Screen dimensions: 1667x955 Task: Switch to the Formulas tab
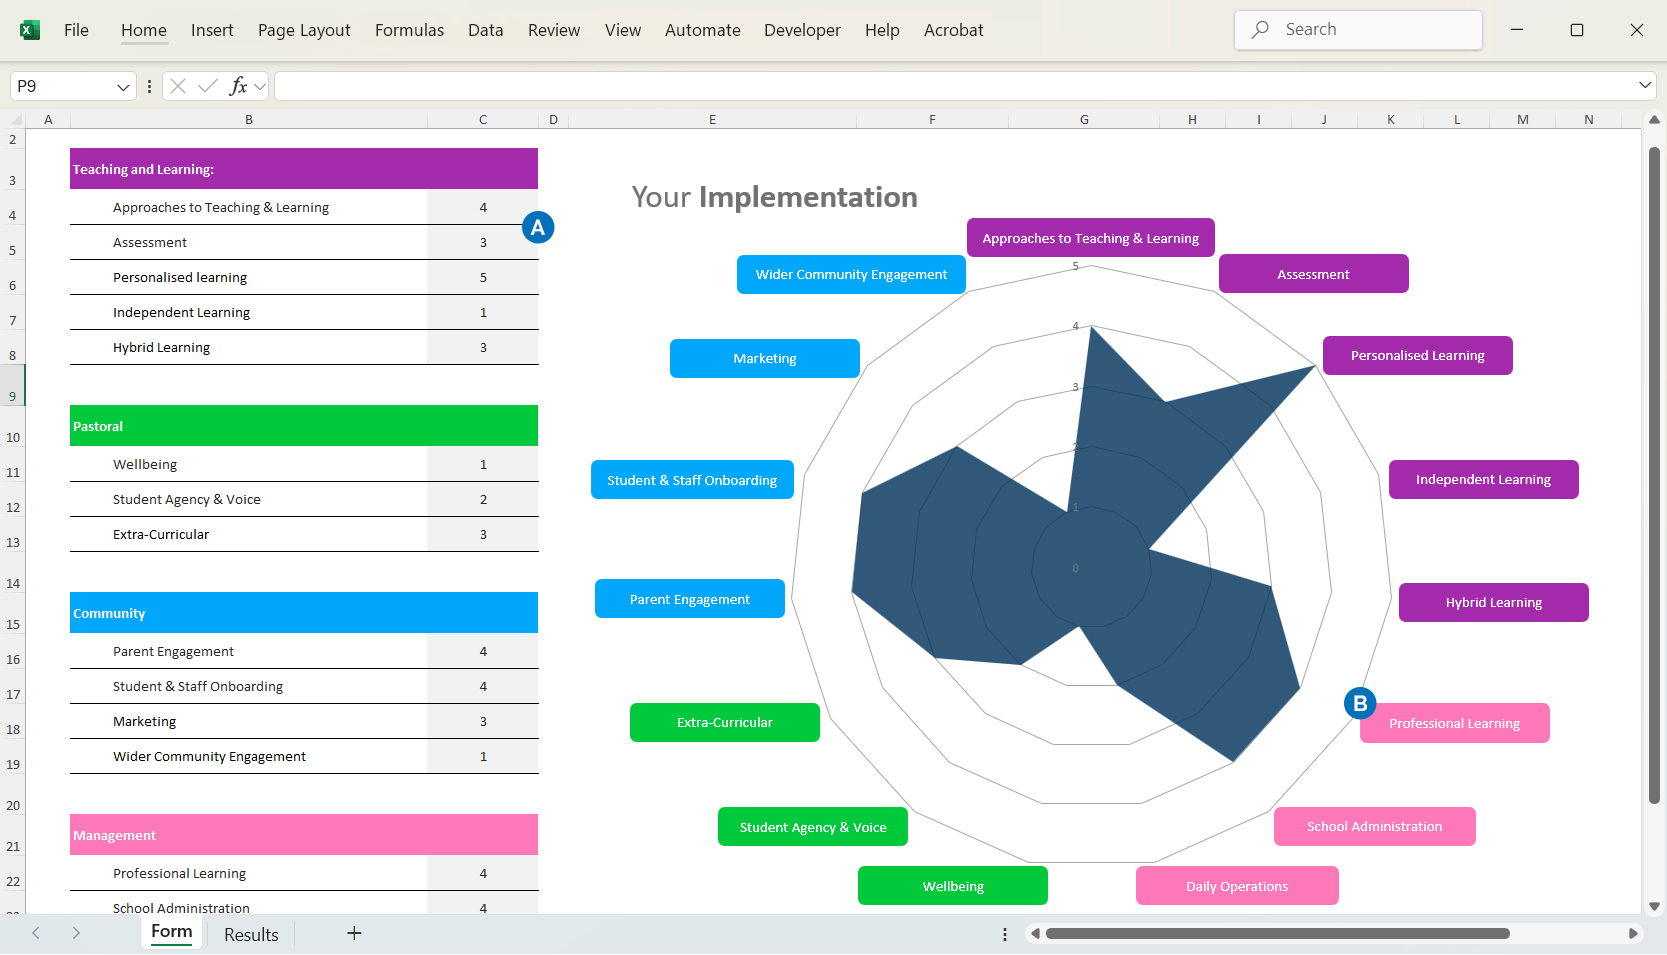pos(409,30)
